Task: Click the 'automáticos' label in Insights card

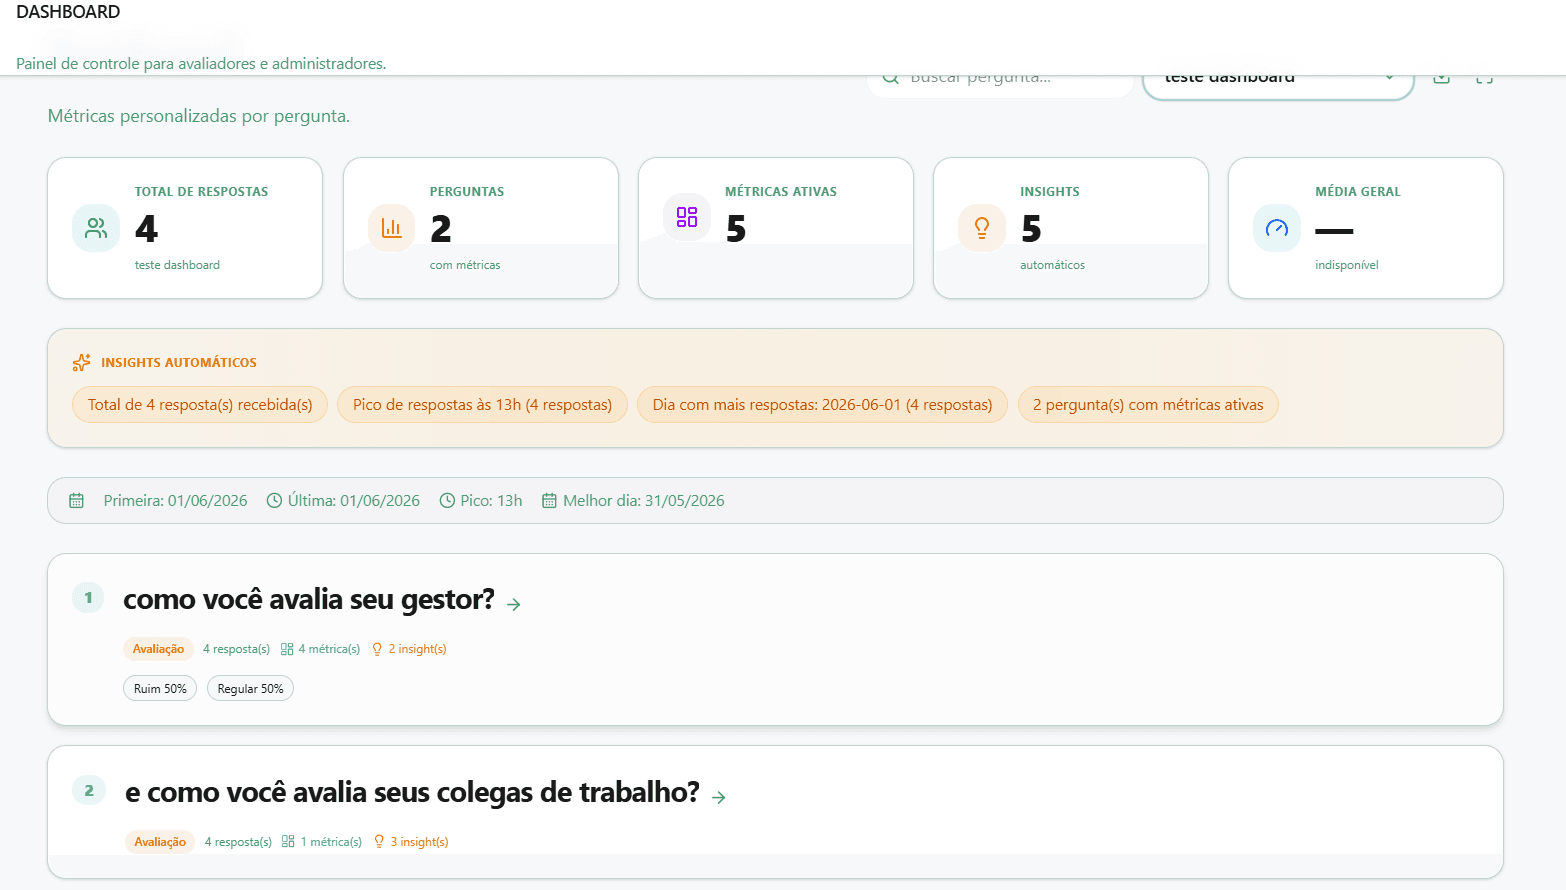Action: pyautogui.click(x=1052, y=265)
